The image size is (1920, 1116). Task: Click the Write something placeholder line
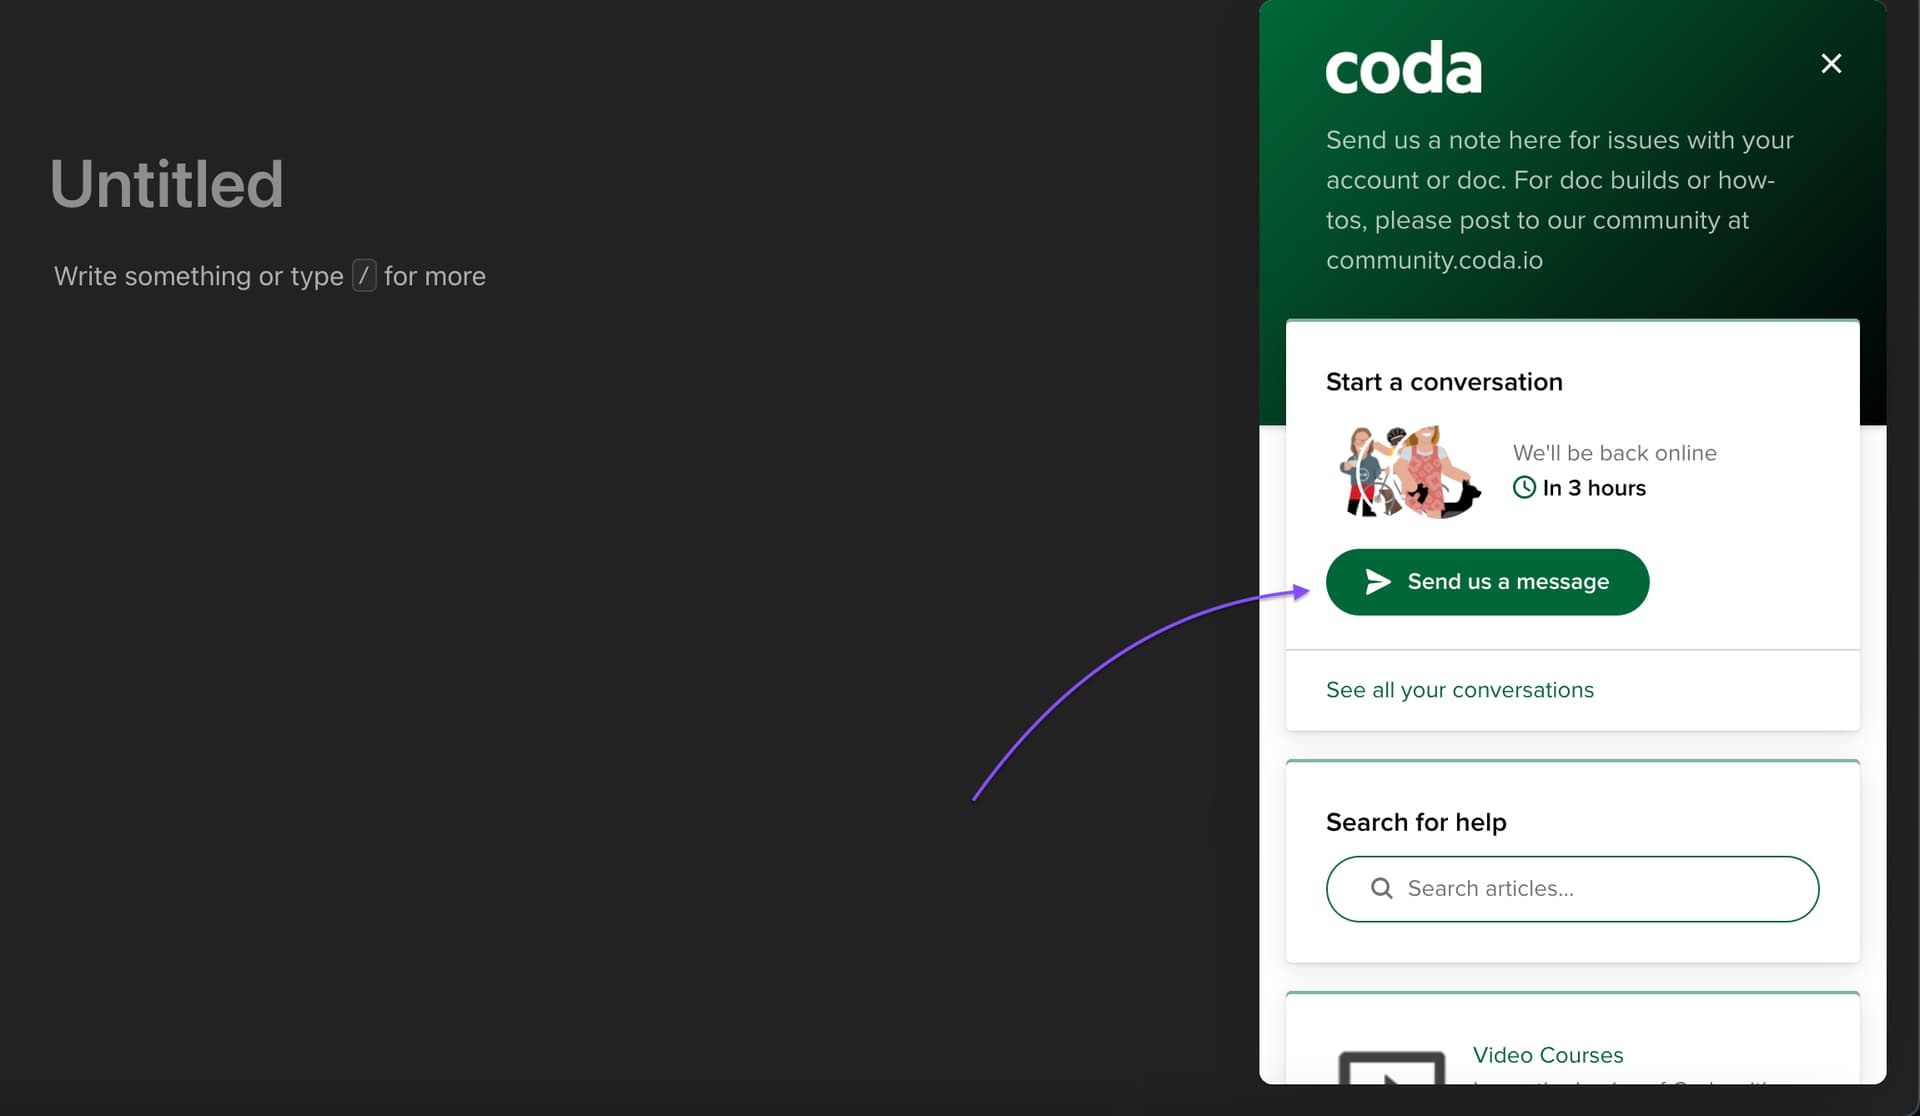pyautogui.click(x=200, y=276)
